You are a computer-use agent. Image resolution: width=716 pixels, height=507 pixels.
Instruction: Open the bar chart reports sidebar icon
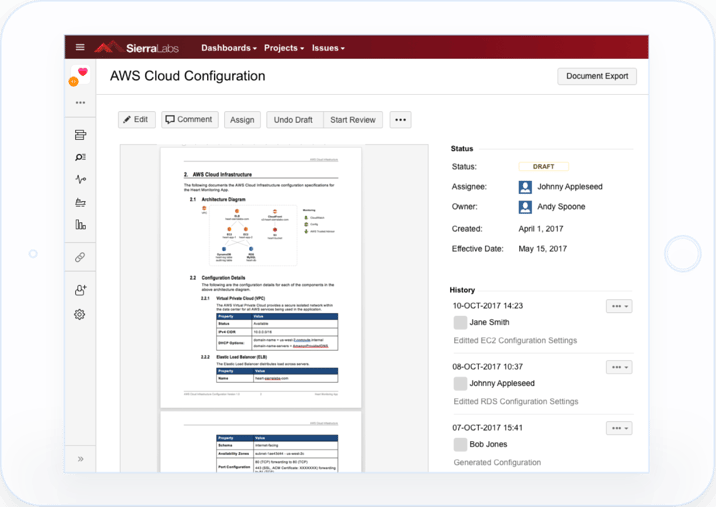click(80, 225)
